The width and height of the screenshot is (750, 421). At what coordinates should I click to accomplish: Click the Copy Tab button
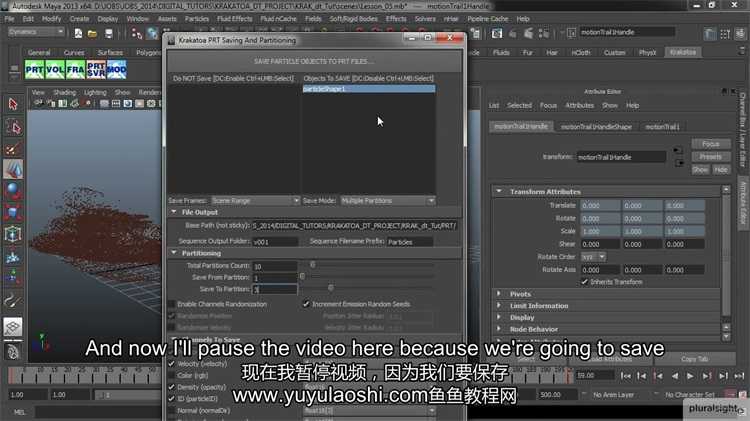coord(694,359)
